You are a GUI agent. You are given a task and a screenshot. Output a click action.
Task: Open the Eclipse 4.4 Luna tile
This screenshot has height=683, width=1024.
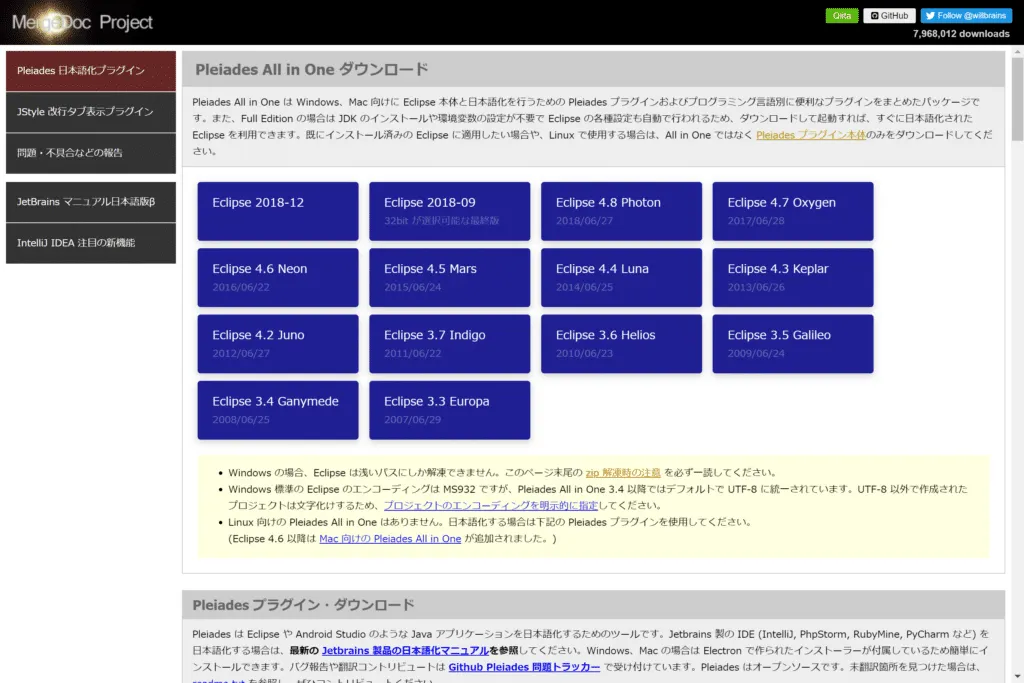(621, 278)
